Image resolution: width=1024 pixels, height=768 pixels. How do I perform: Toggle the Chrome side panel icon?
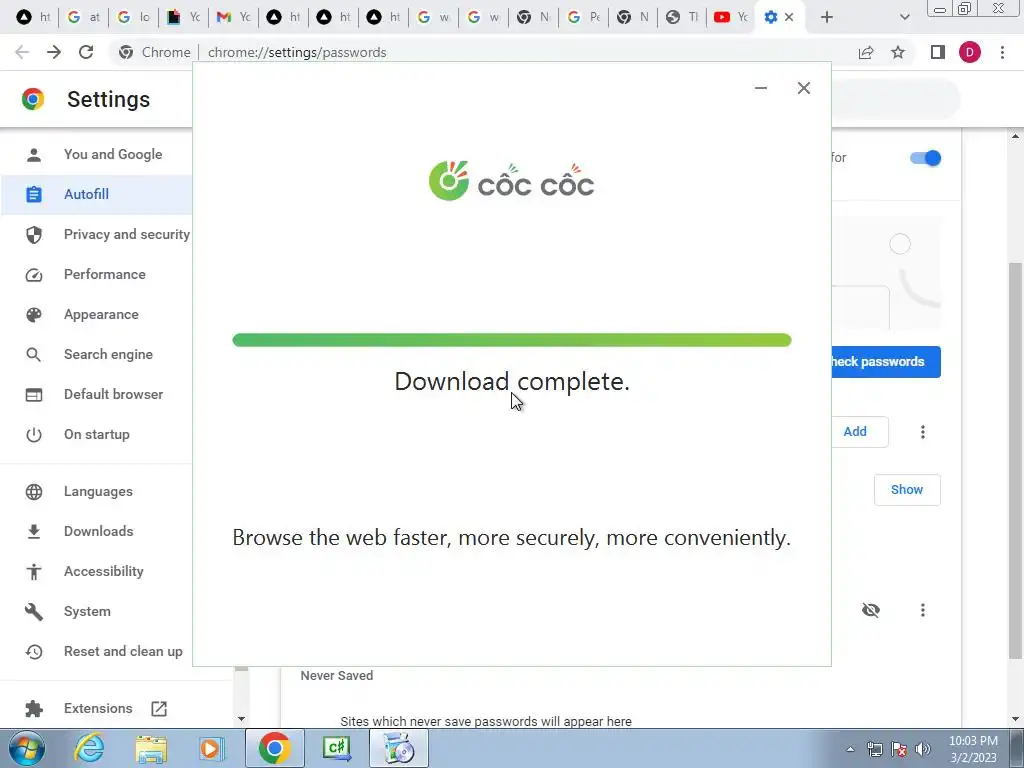(x=938, y=52)
